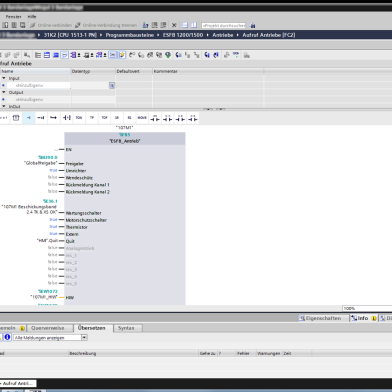The height and width of the screenshot is (392, 392).
Task: Click the Freigabe input of ESFB_Antrieb block
Action: click(74, 164)
